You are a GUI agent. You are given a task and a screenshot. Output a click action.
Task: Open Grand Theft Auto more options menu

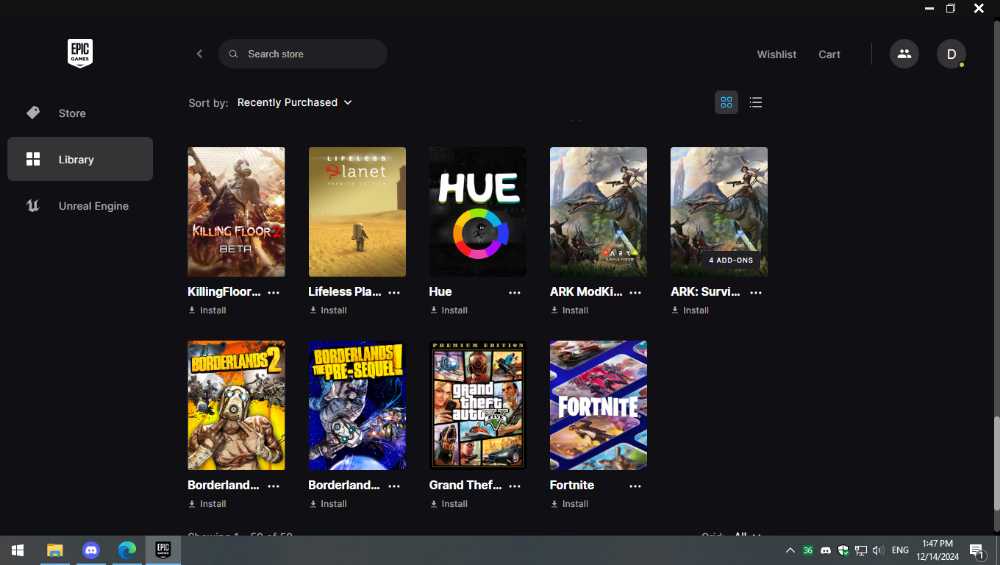(x=515, y=485)
